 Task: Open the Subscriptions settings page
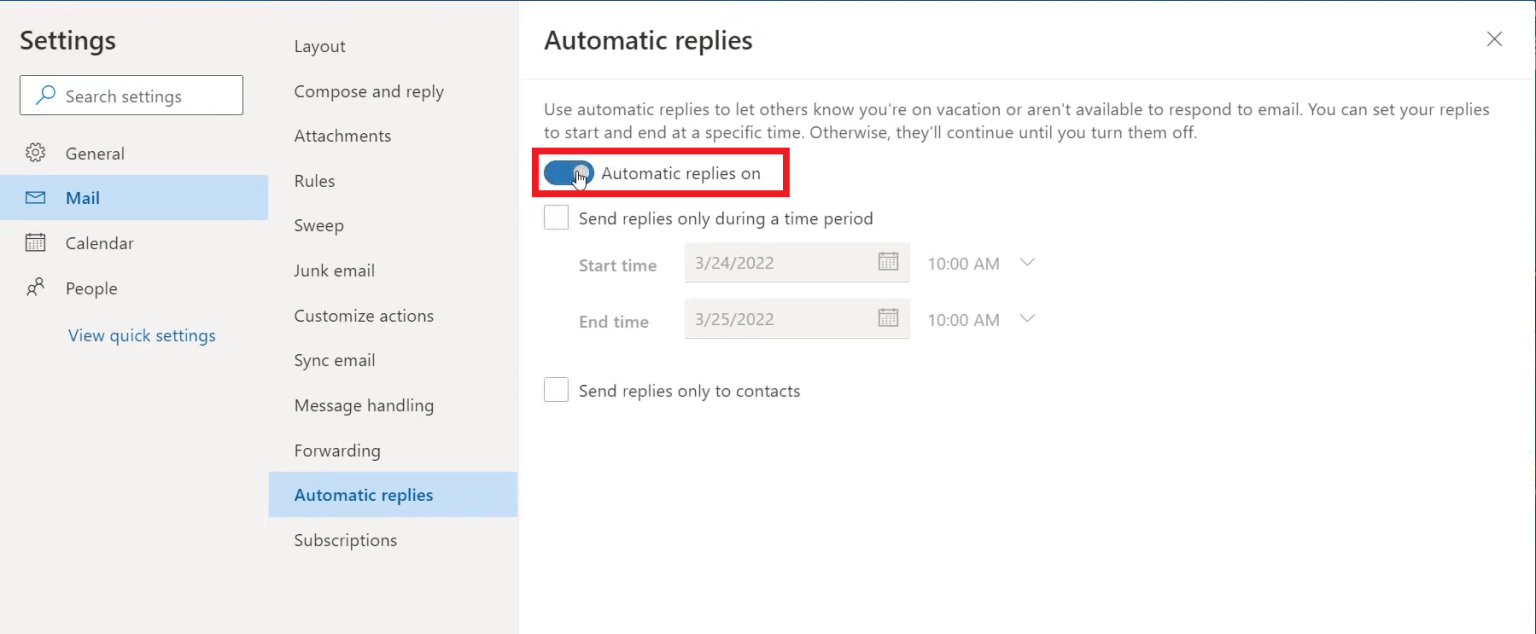click(x=345, y=539)
